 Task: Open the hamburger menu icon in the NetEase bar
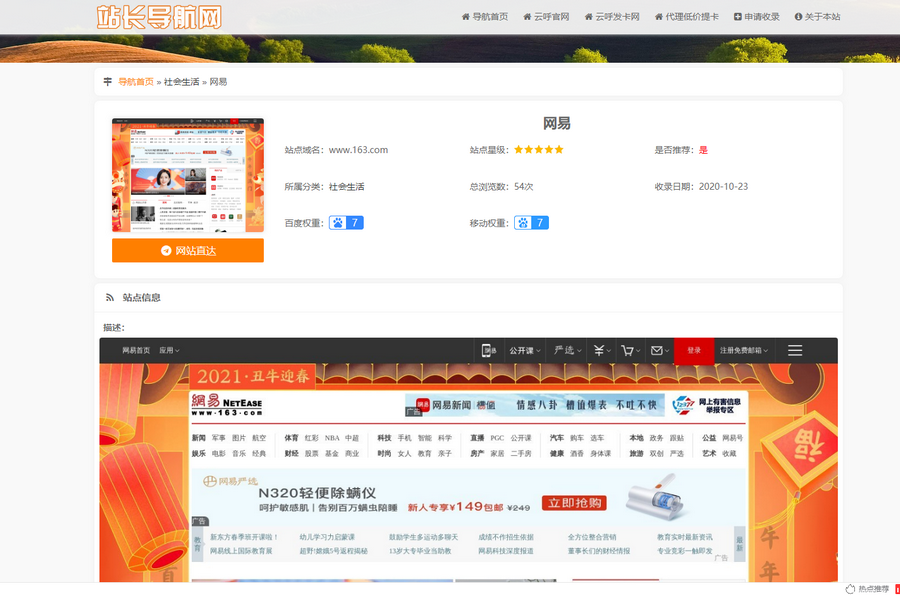(795, 350)
